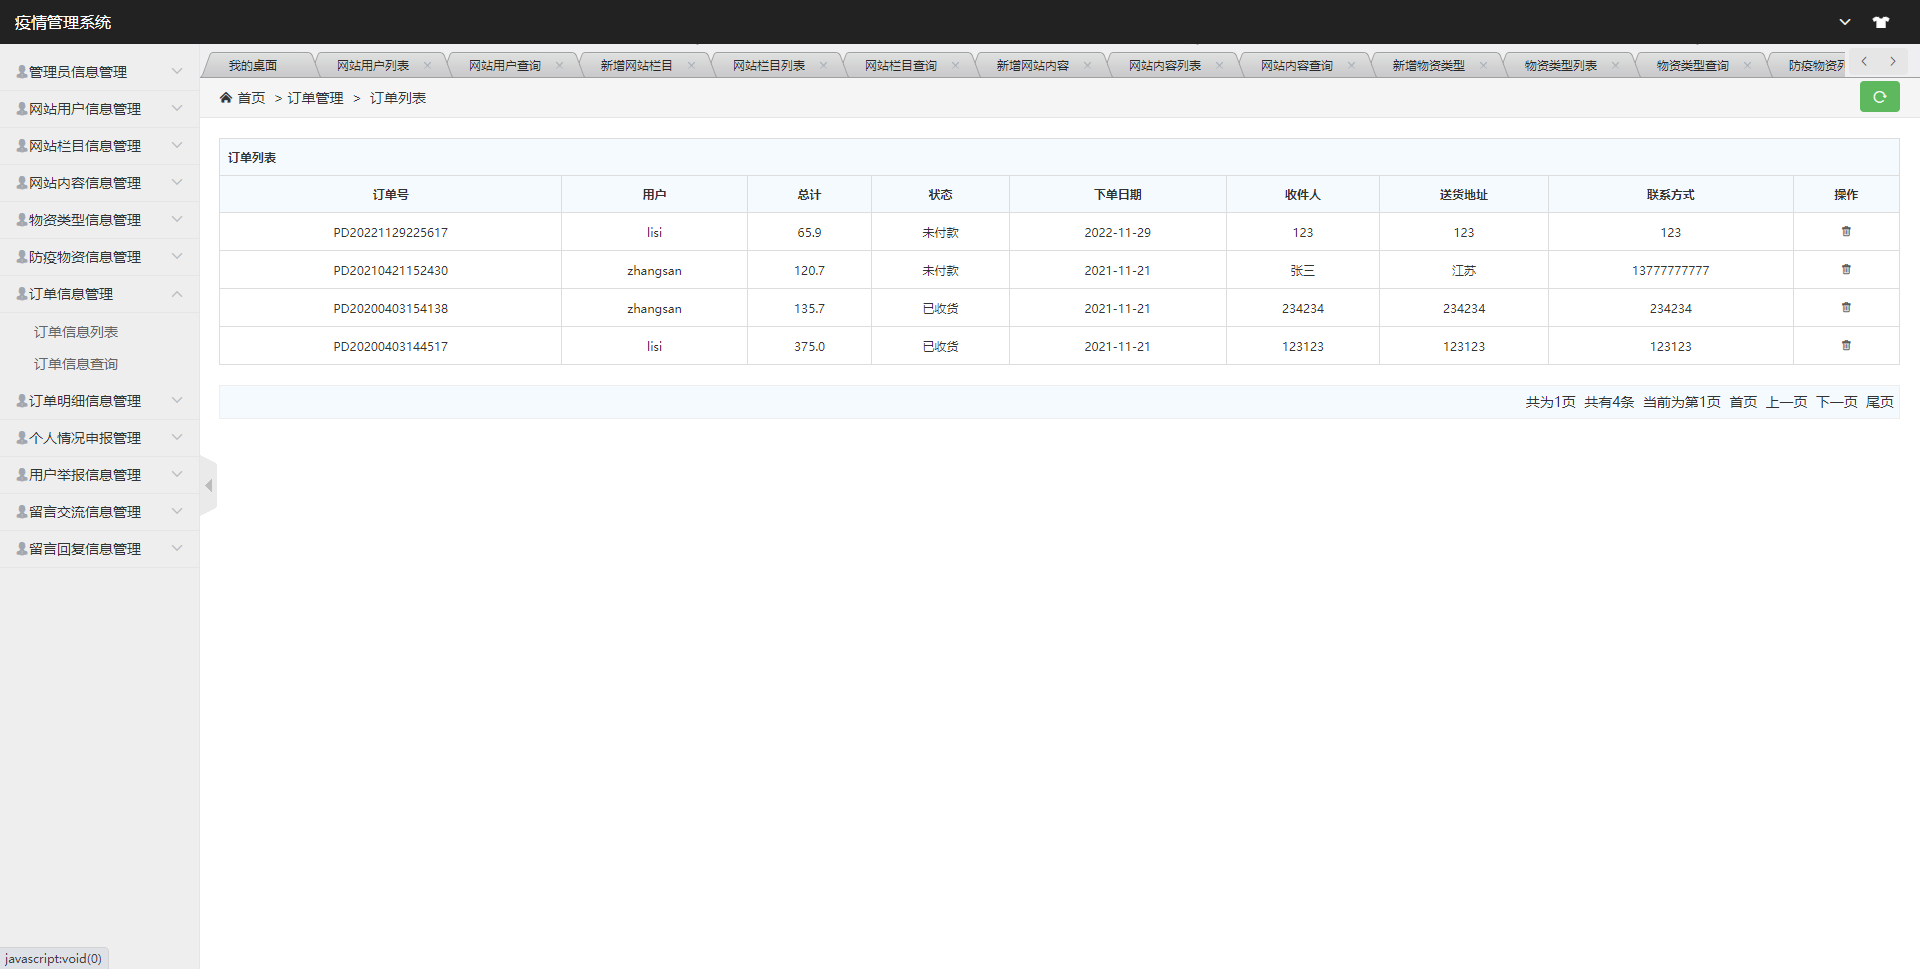This screenshot has width=1920, height=969.
Task: Click the home icon in breadcrumb
Action: [x=226, y=98]
